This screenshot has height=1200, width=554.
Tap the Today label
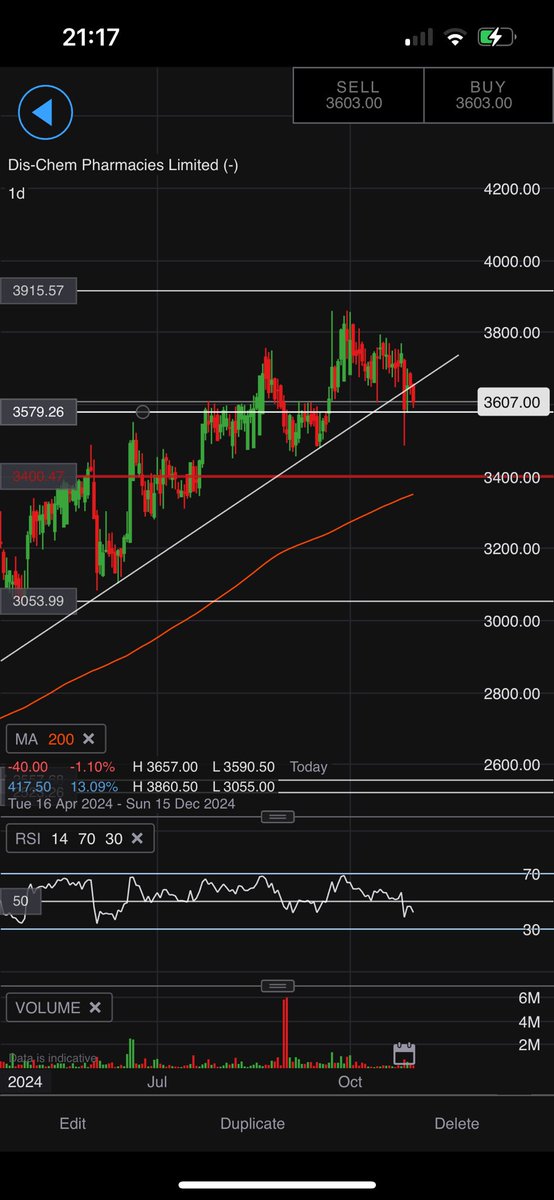click(308, 767)
